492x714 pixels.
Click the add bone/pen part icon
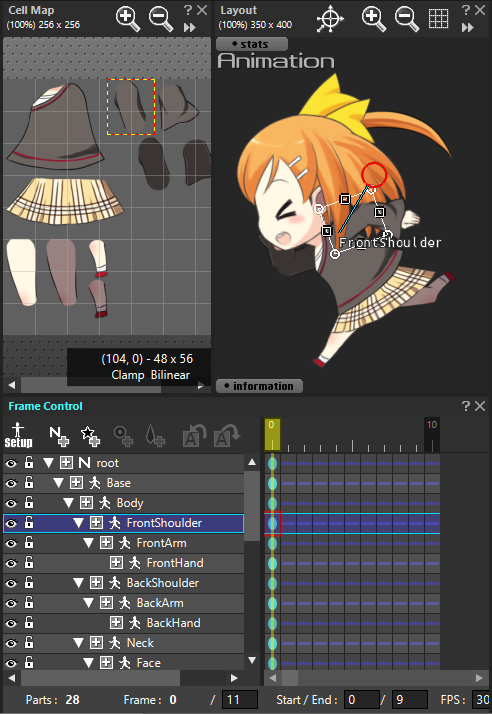coord(155,435)
